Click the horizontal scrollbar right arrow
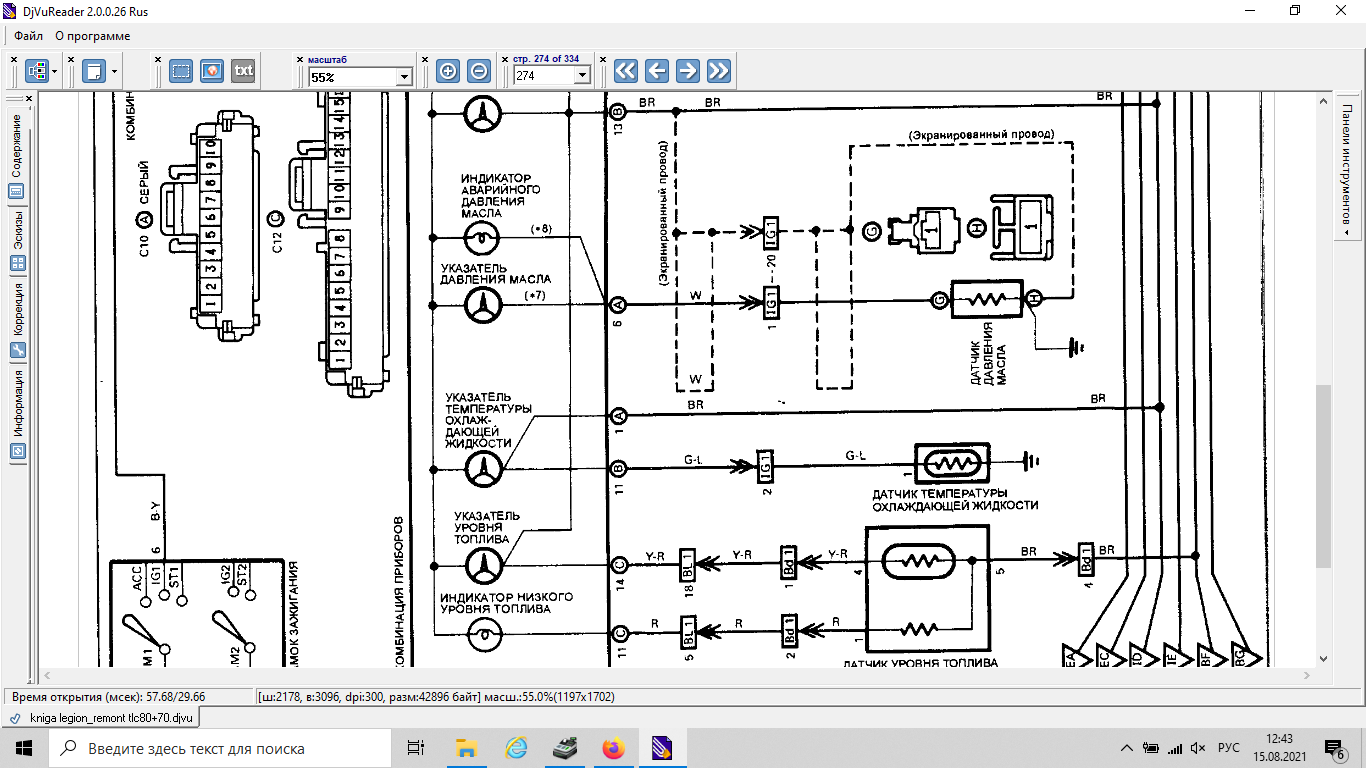1366x768 pixels. pyautogui.click(x=1307, y=676)
